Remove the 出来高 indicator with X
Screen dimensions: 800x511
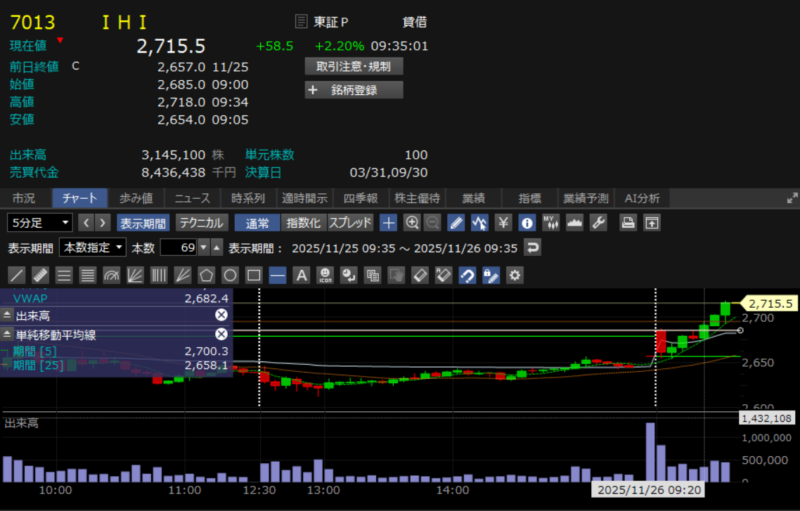[221, 315]
